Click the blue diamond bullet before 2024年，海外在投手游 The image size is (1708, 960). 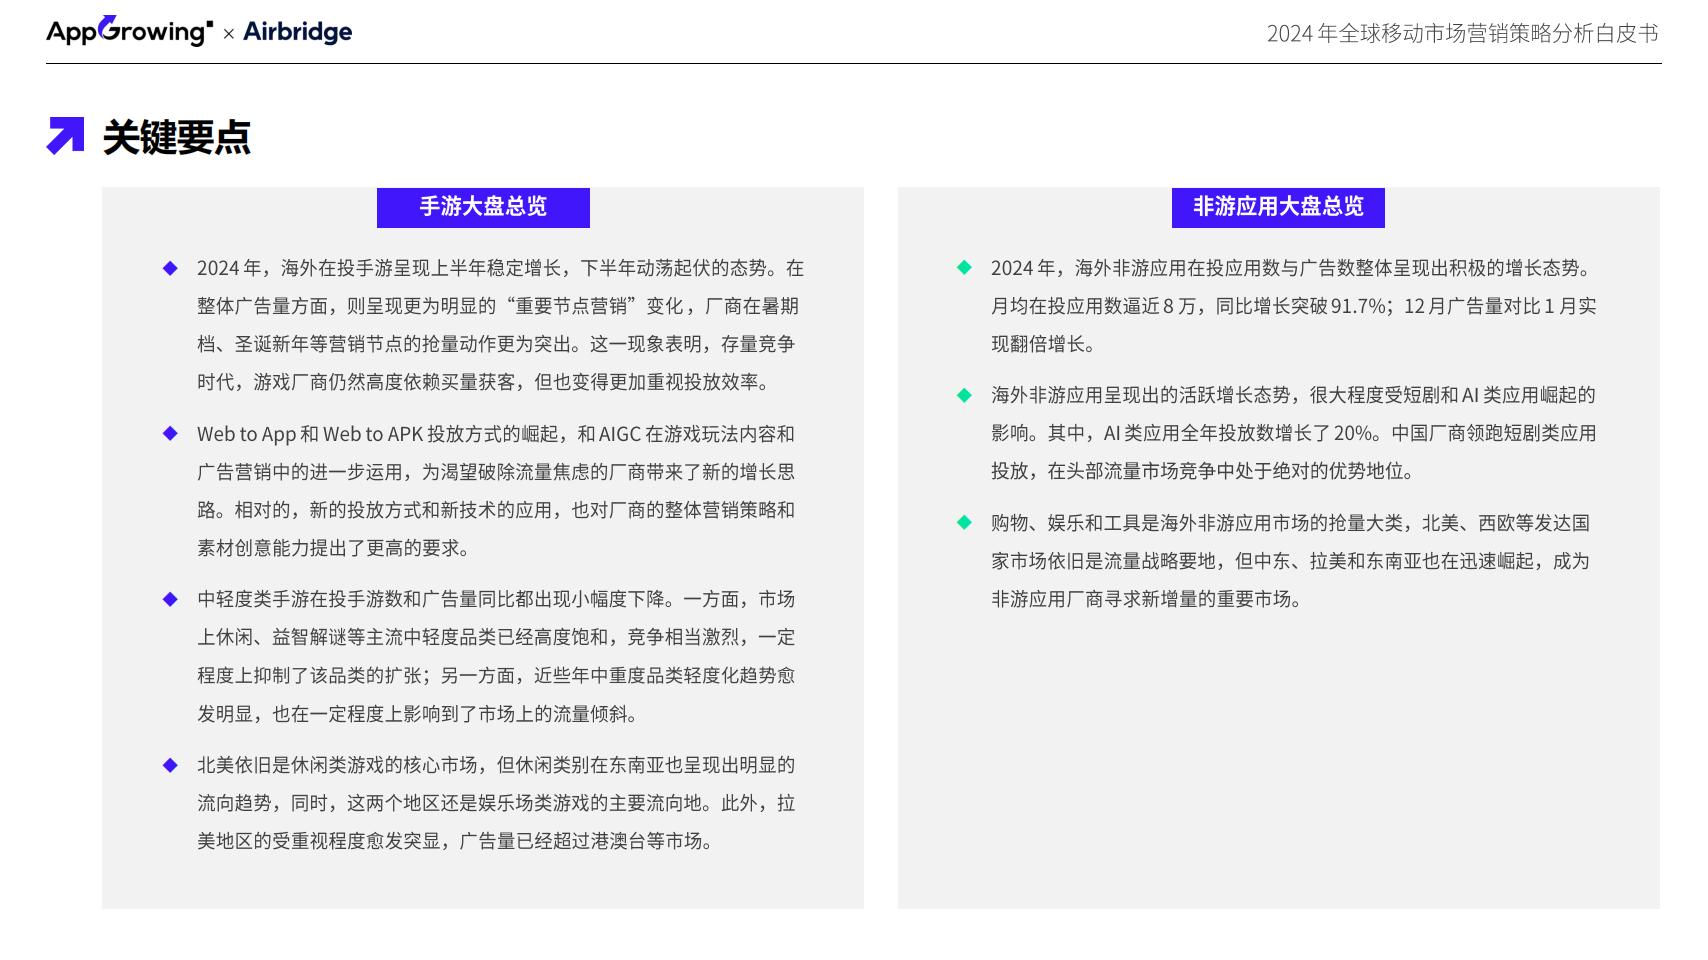170,268
